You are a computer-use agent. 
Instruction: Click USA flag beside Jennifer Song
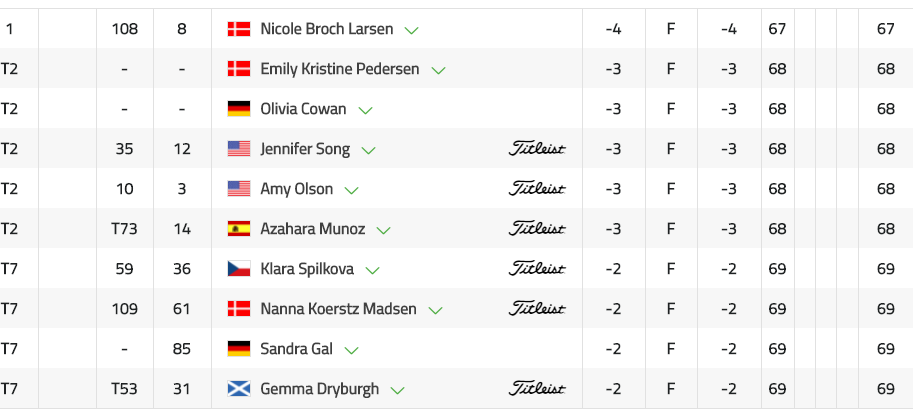239,149
